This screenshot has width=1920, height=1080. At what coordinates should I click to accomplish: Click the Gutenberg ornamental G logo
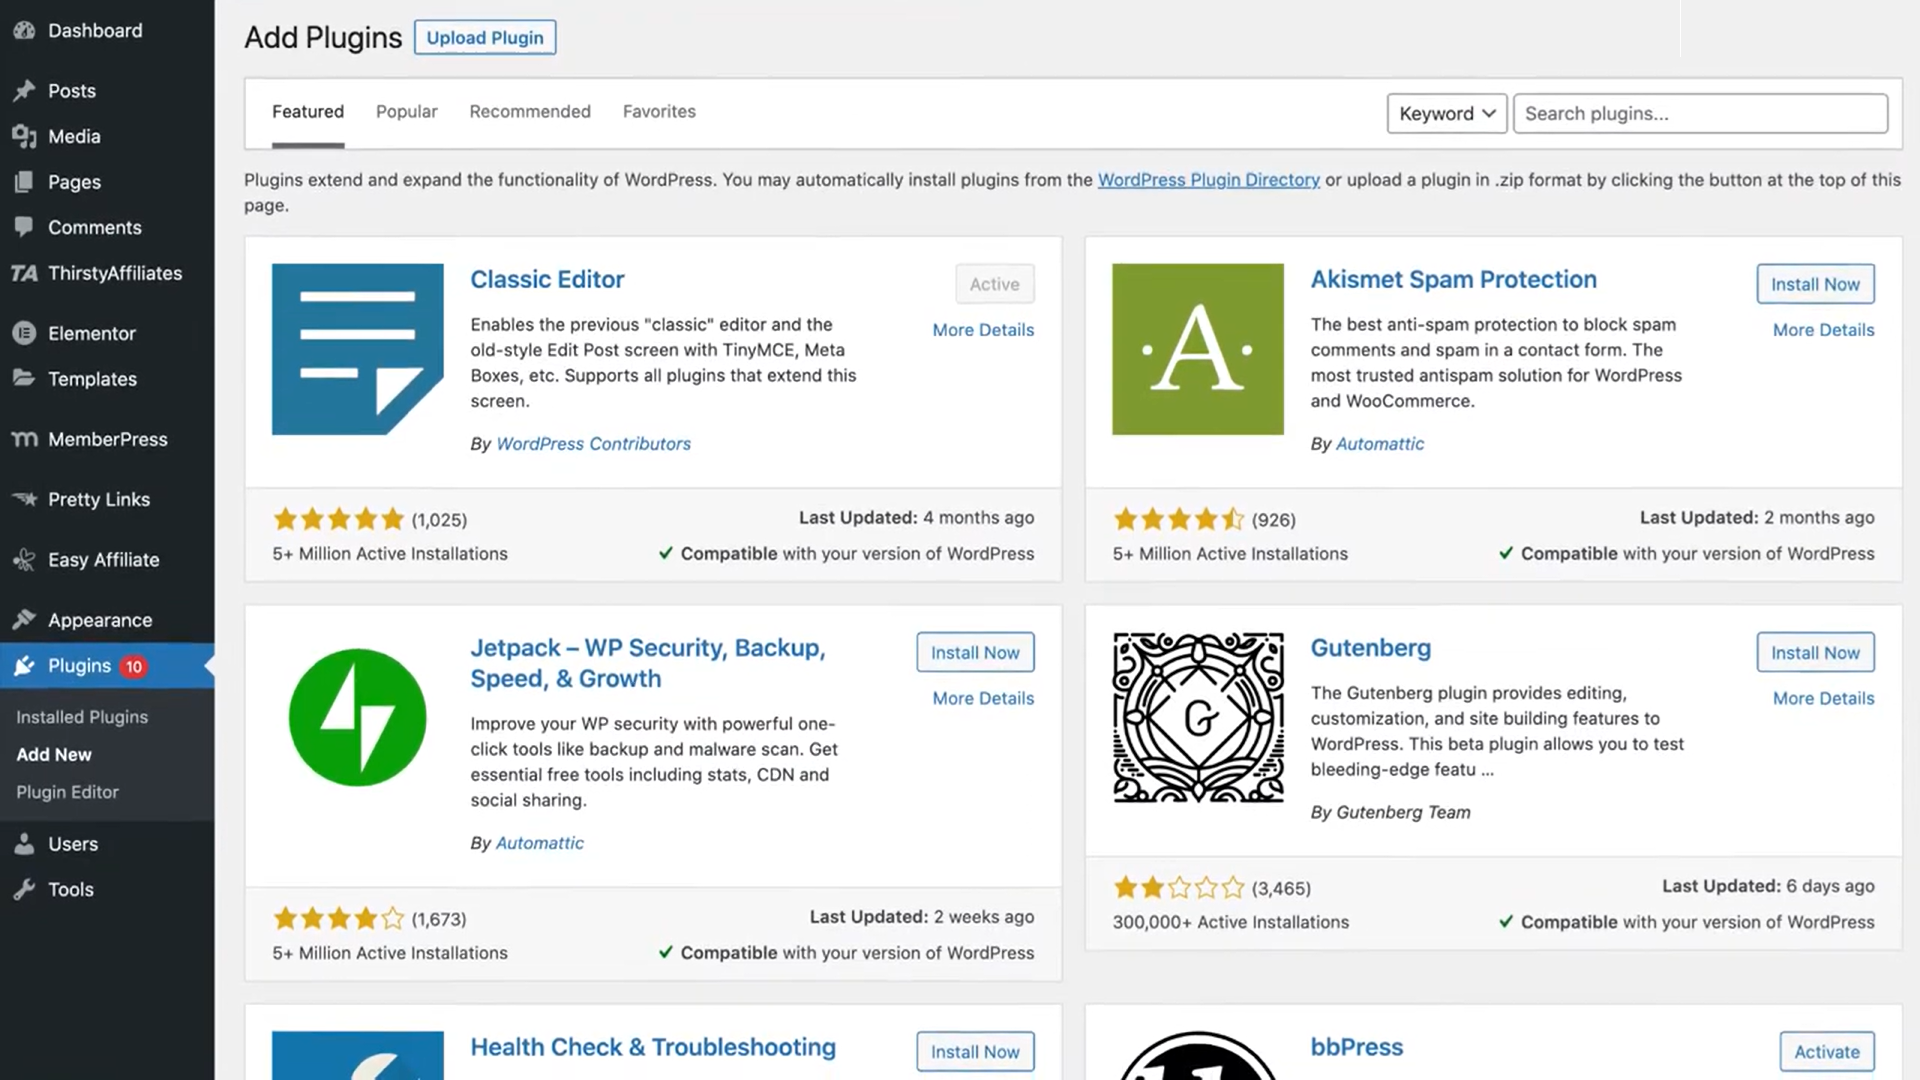point(1198,717)
